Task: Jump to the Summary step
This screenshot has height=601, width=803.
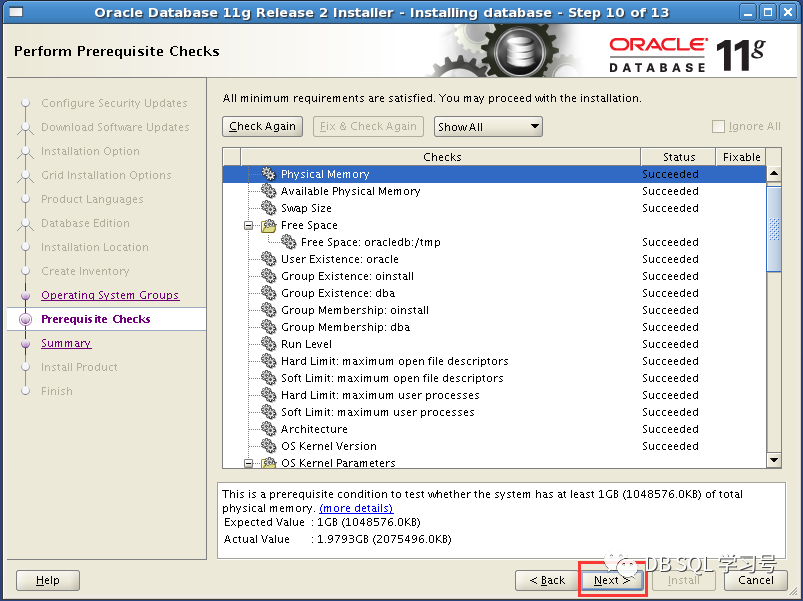Action: [66, 343]
